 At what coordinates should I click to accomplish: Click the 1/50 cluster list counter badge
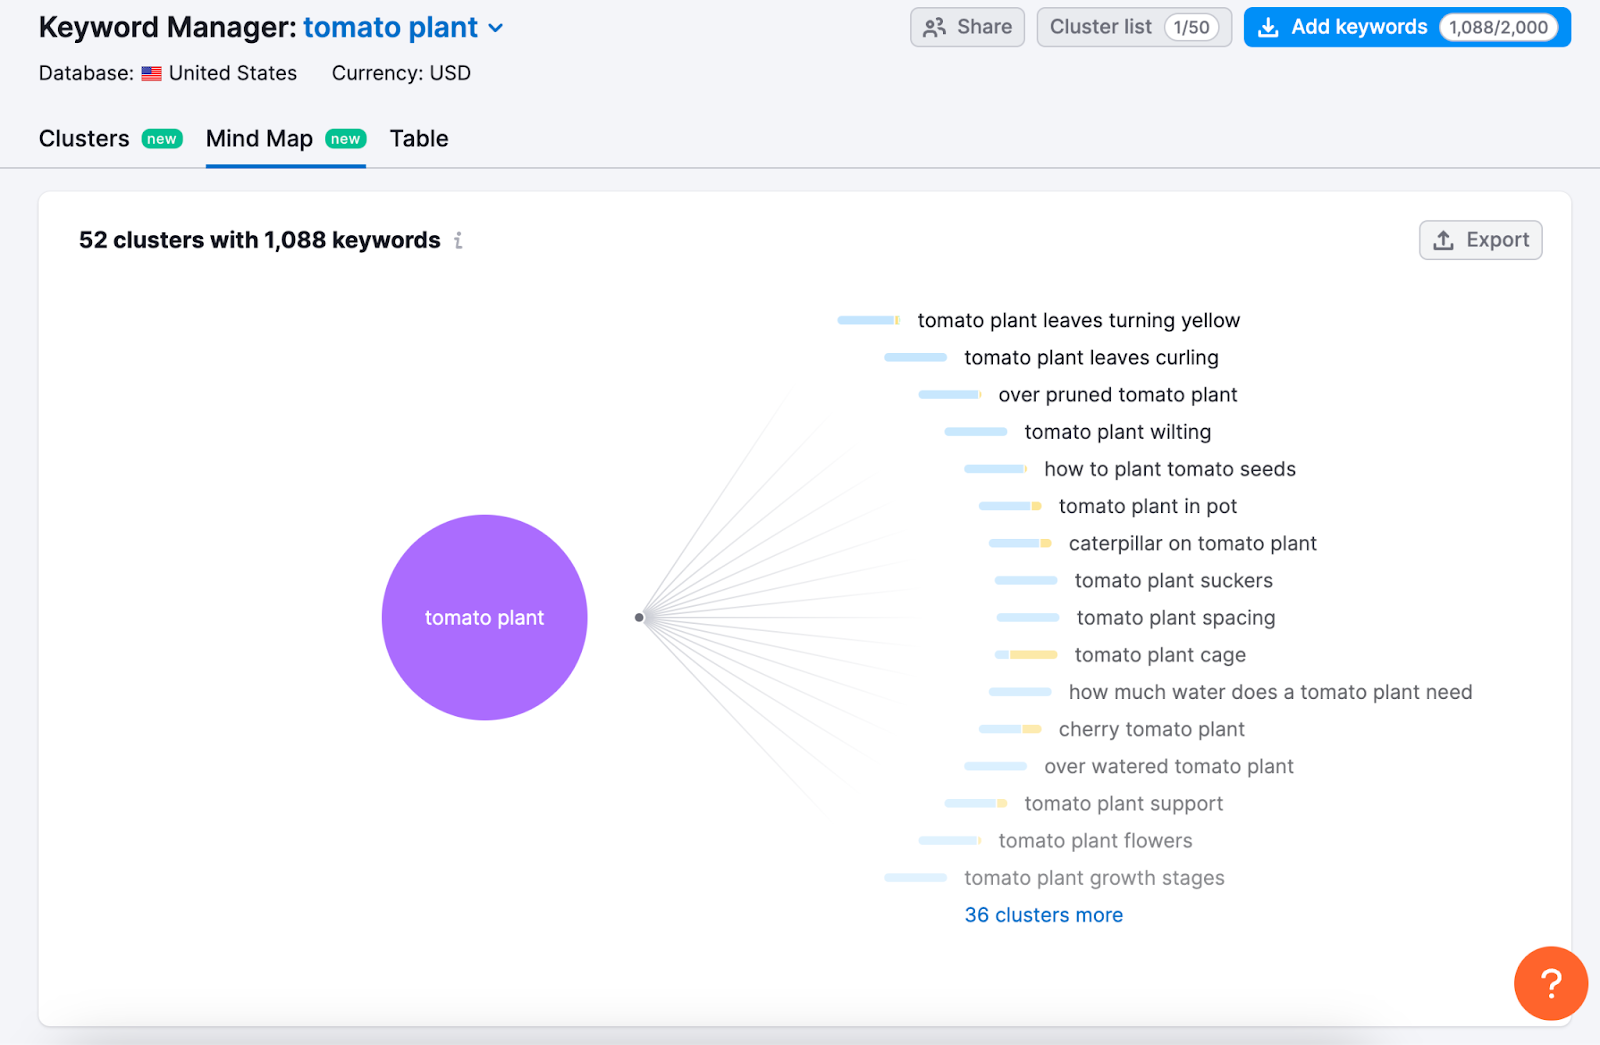[1191, 27]
